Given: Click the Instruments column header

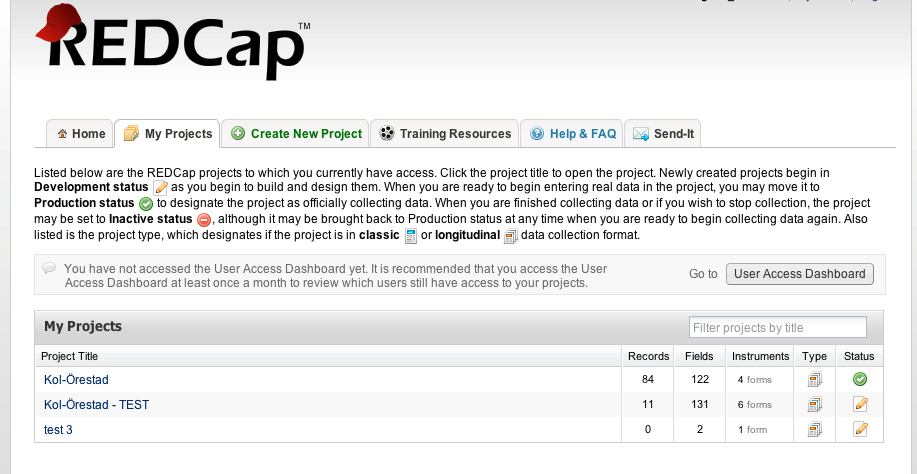Looking at the screenshot, I should (760, 357).
